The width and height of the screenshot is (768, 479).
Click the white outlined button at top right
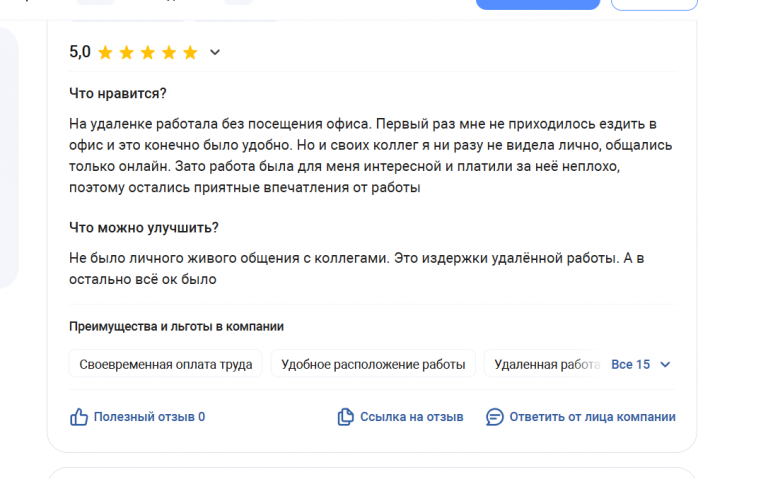point(654,4)
